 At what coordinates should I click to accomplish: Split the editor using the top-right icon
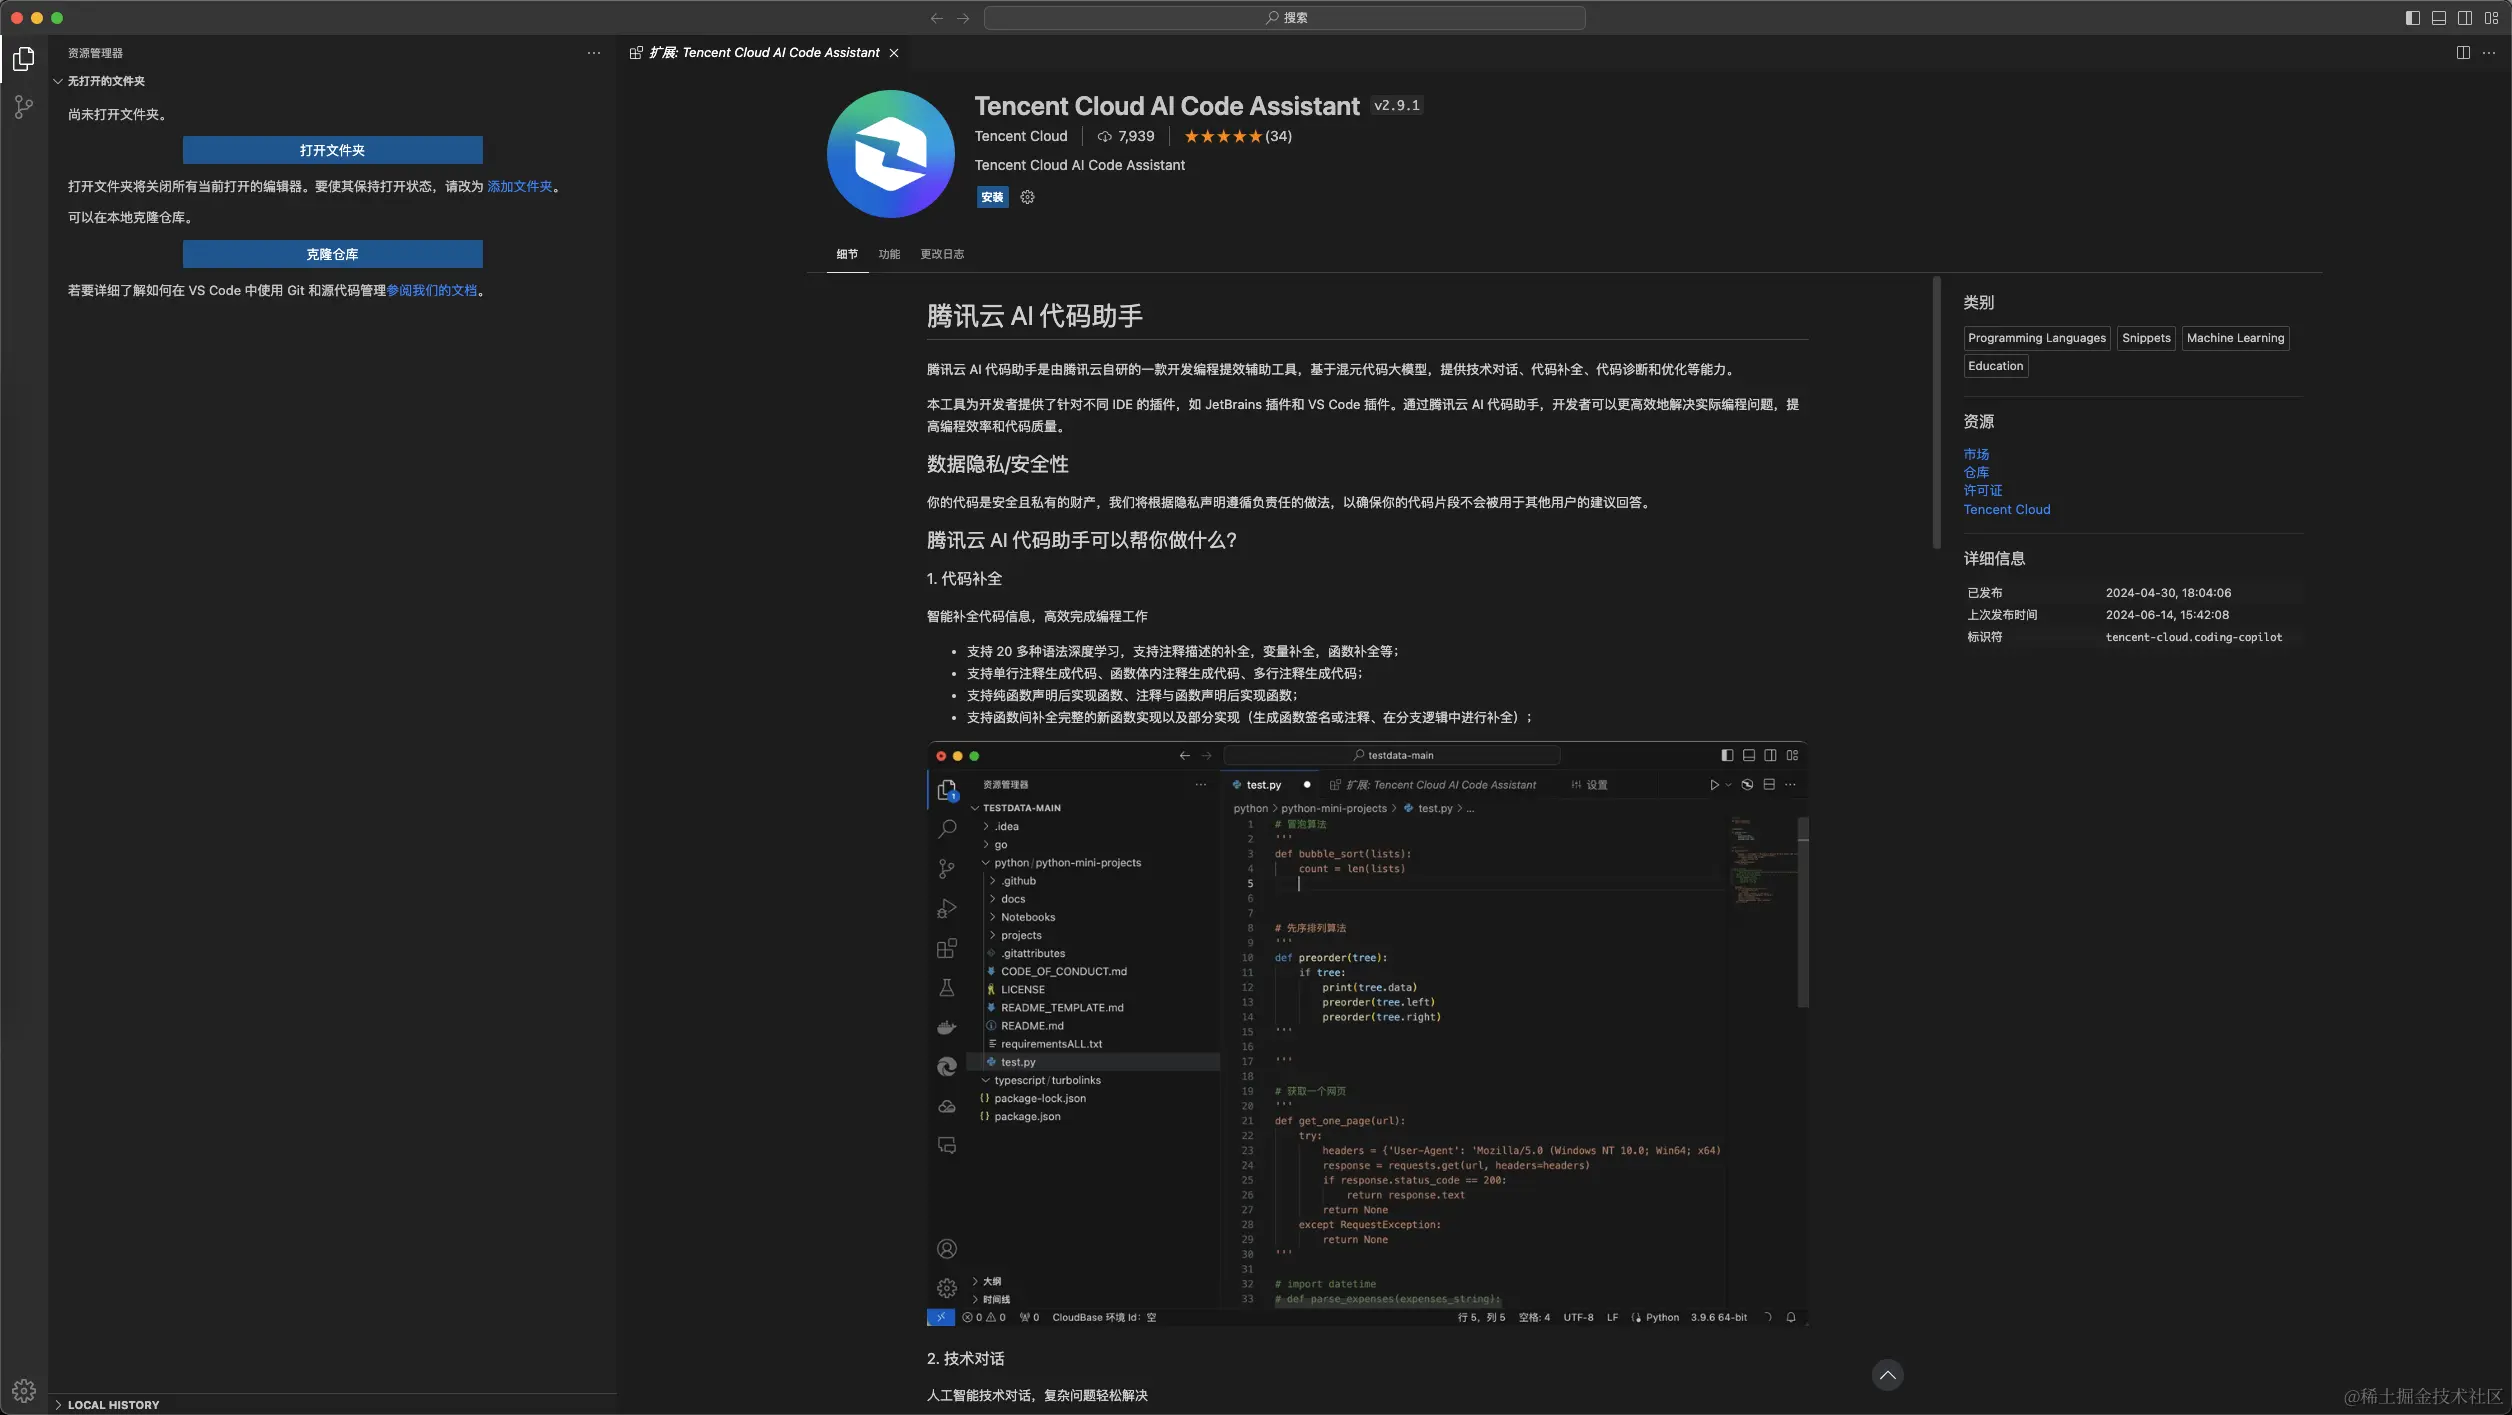(x=2461, y=52)
